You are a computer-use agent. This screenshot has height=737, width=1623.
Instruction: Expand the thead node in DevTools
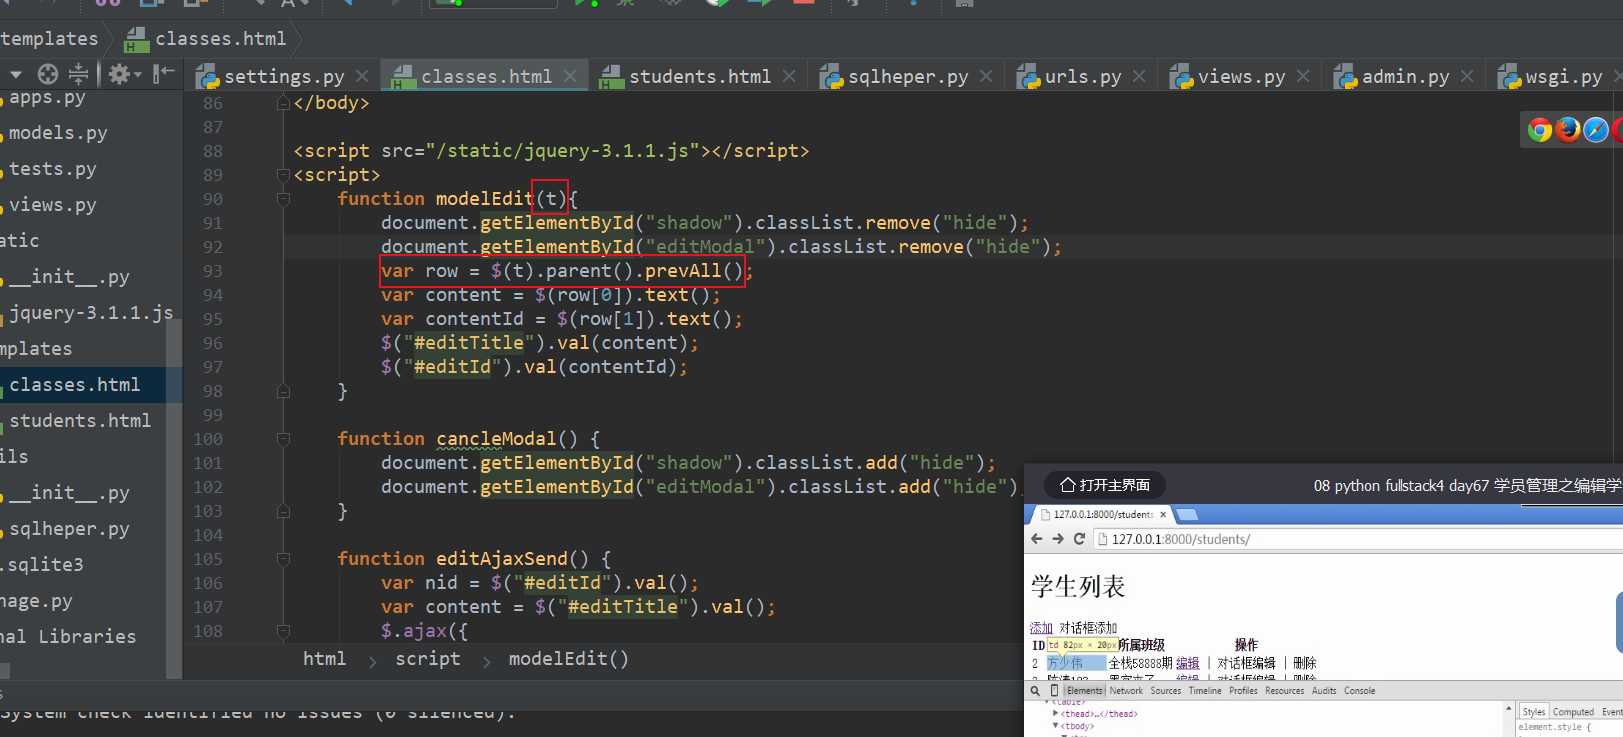pos(1055,714)
